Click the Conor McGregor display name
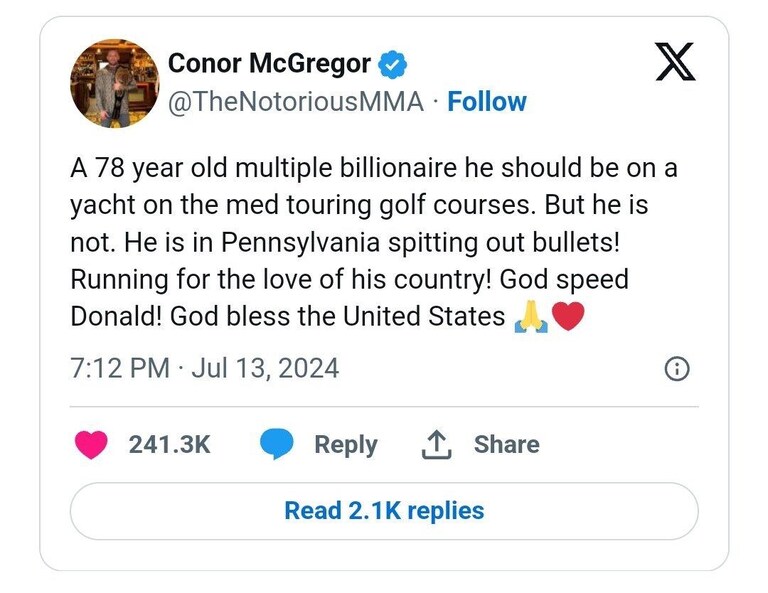Screen dimensions: 768x593 (x=269, y=64)
